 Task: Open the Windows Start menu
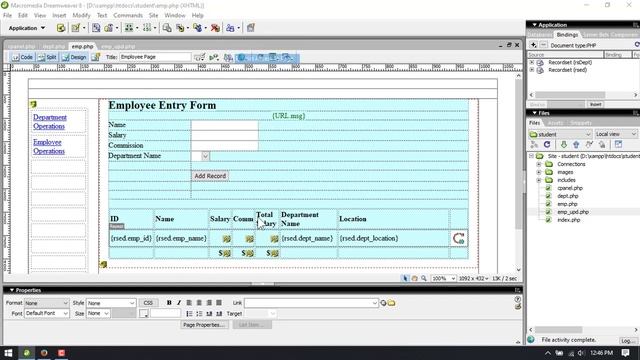click(x=8, y=353)
